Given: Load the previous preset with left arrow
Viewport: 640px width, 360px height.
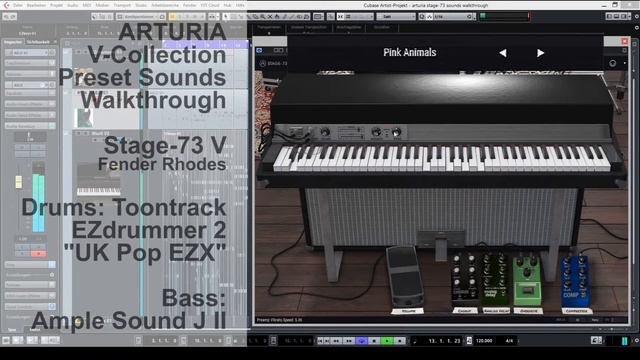Looking at the screenshot, I should 503,53.
